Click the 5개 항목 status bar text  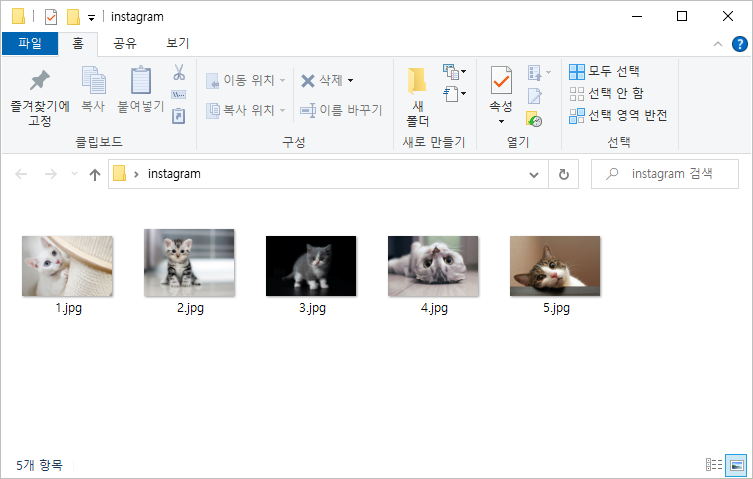(x=39, y=465)
